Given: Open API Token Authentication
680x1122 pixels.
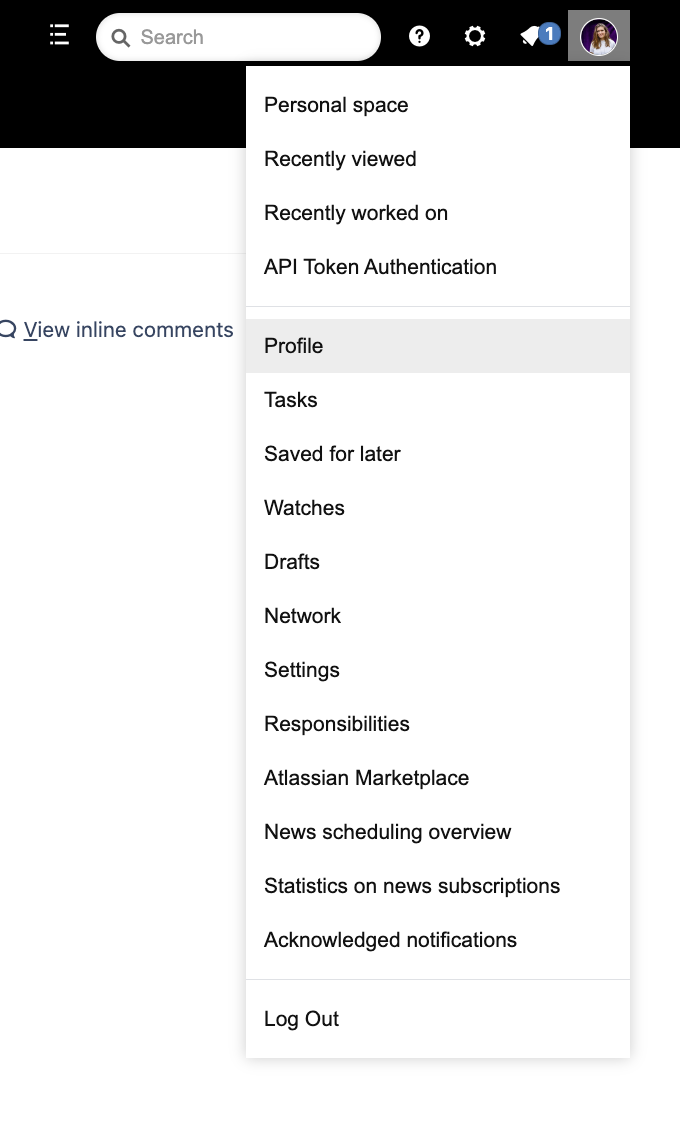Looking at the screenshot, I should coord(438,267).
